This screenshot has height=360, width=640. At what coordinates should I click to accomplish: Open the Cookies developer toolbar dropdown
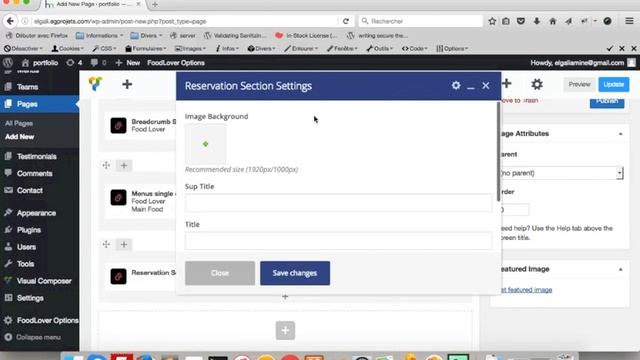click(68, 49)
